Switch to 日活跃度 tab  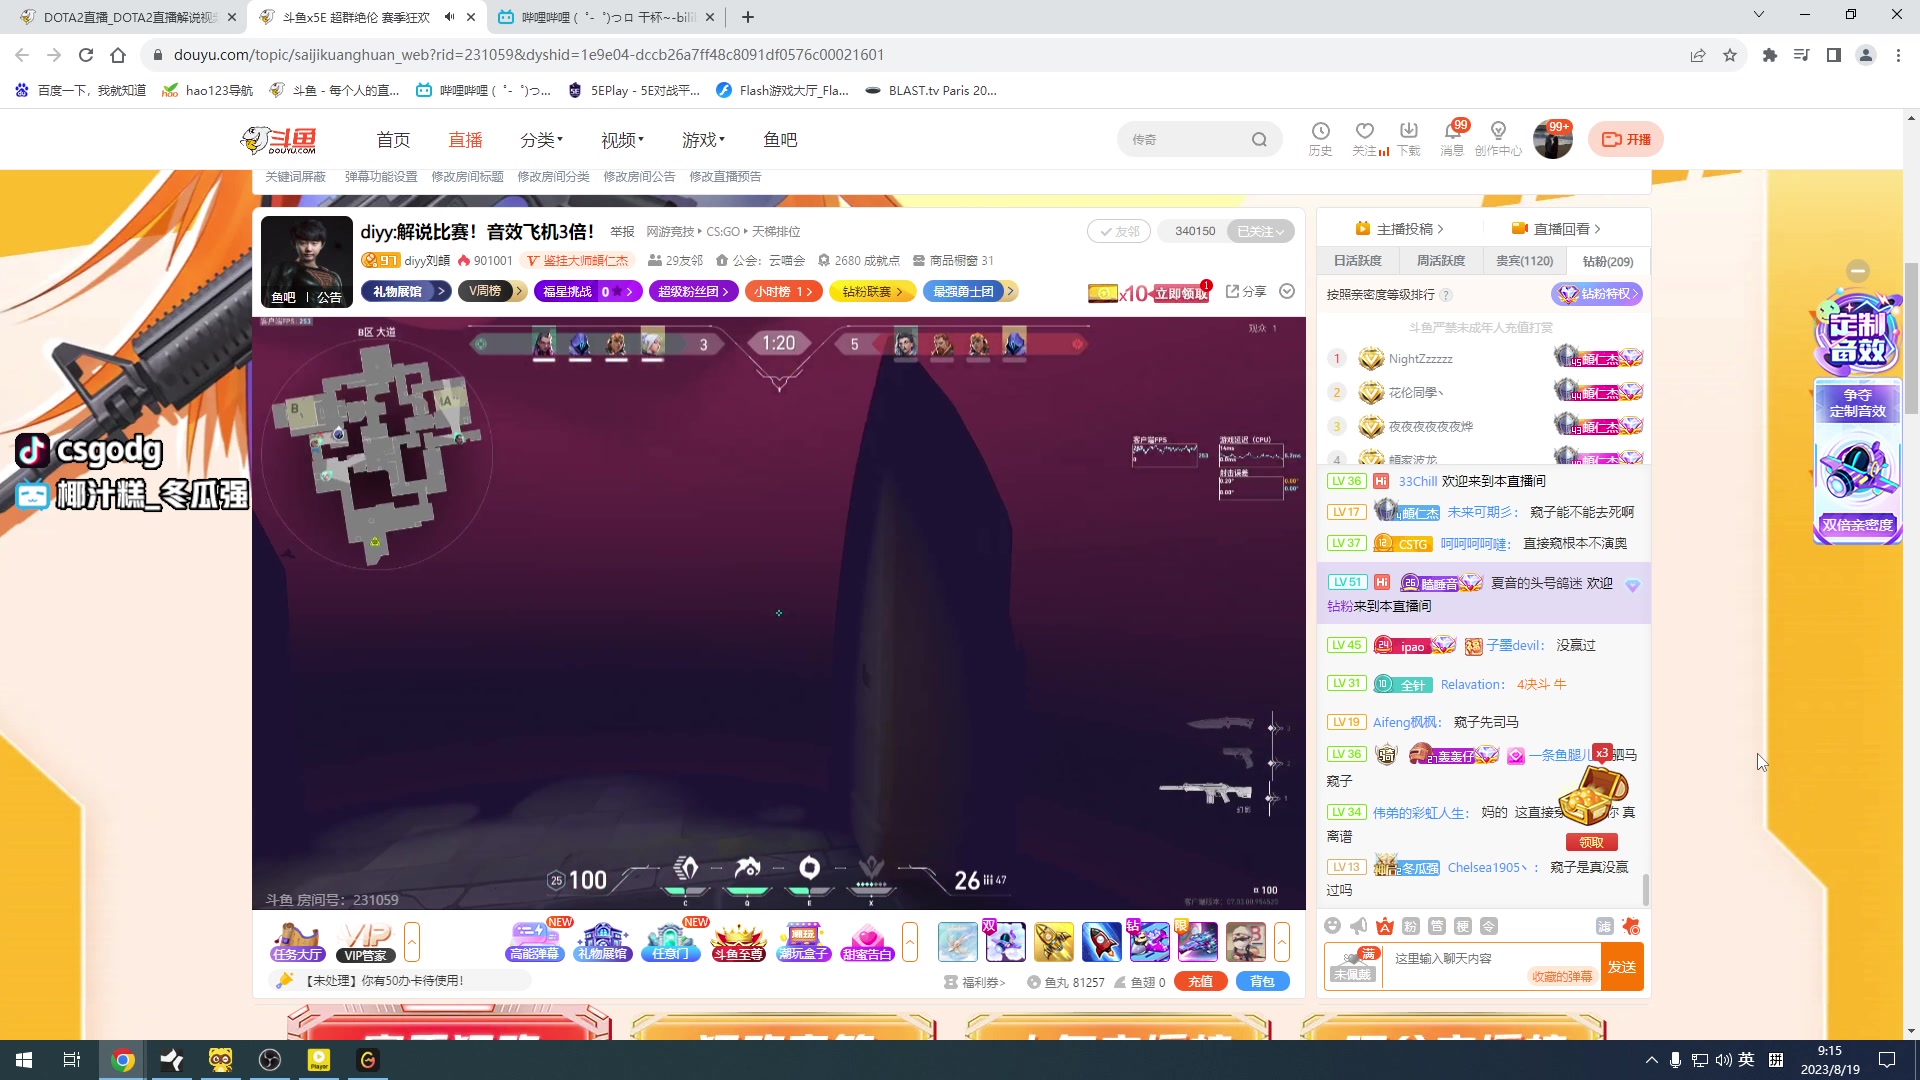[1357, 261]
